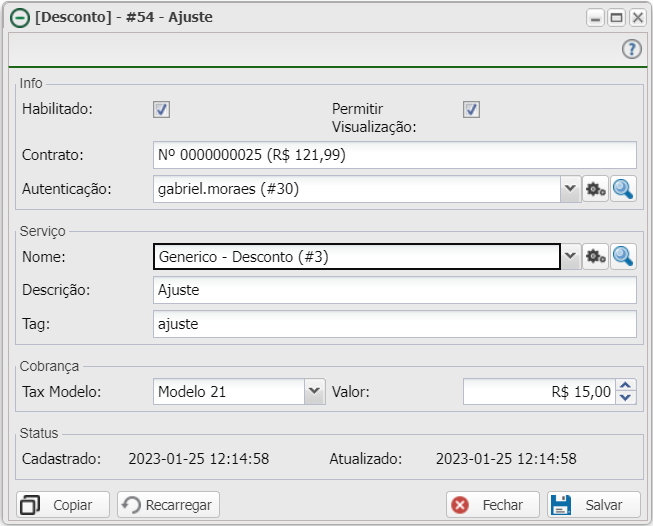Uncheck the Habilitado checkbox

(x=161, y=110)
